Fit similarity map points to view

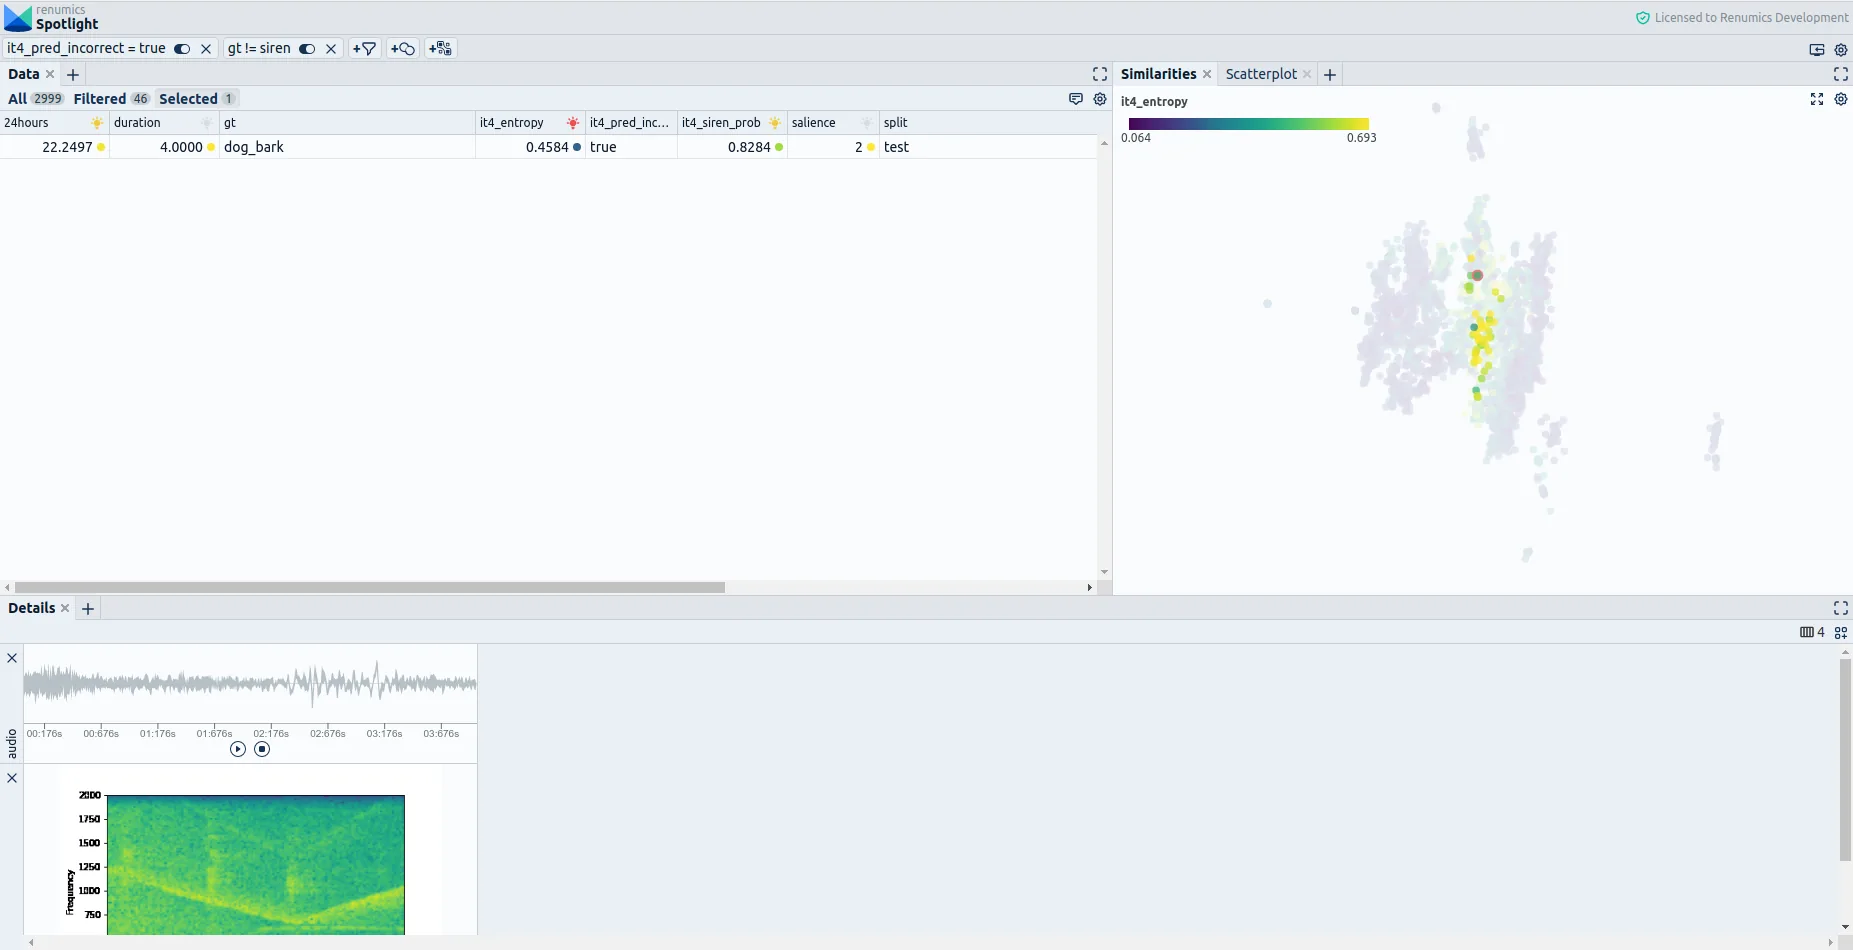(x=1817, y=99)
